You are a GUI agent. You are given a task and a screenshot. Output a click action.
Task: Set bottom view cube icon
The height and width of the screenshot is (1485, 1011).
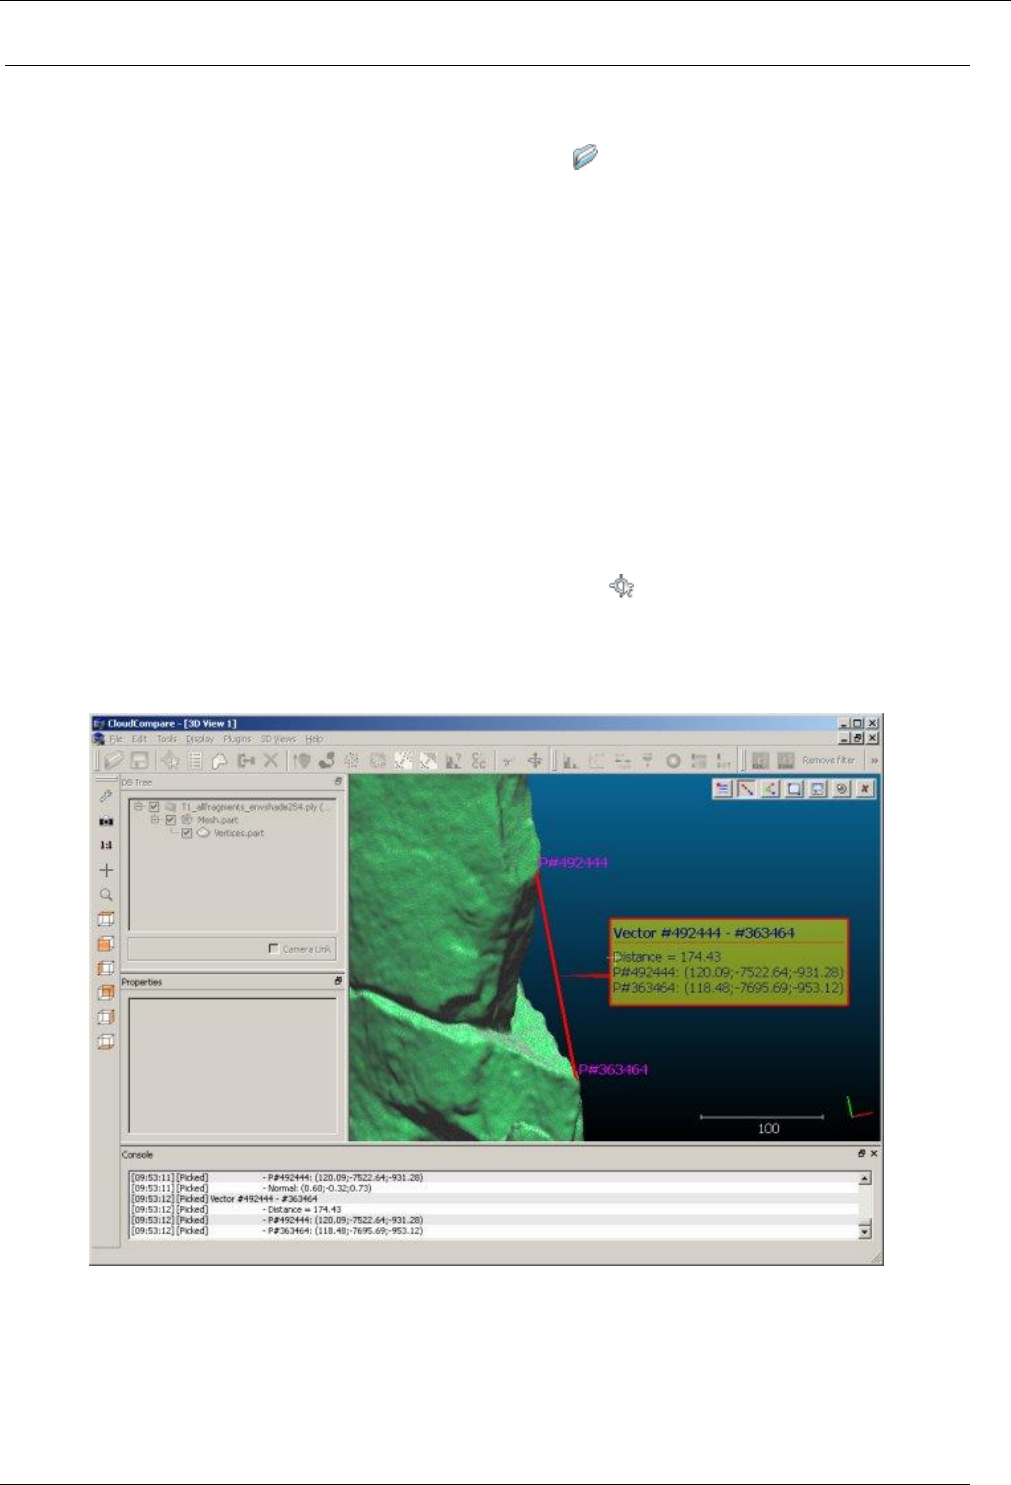[x=106, y=1042]
